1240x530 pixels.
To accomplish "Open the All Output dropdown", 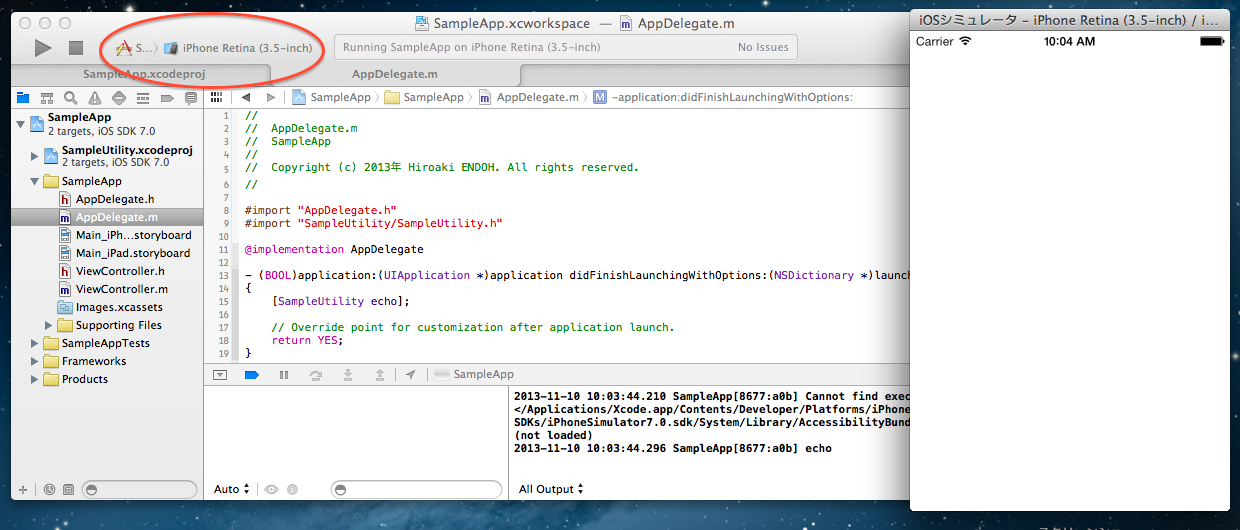I will (551, 489).
